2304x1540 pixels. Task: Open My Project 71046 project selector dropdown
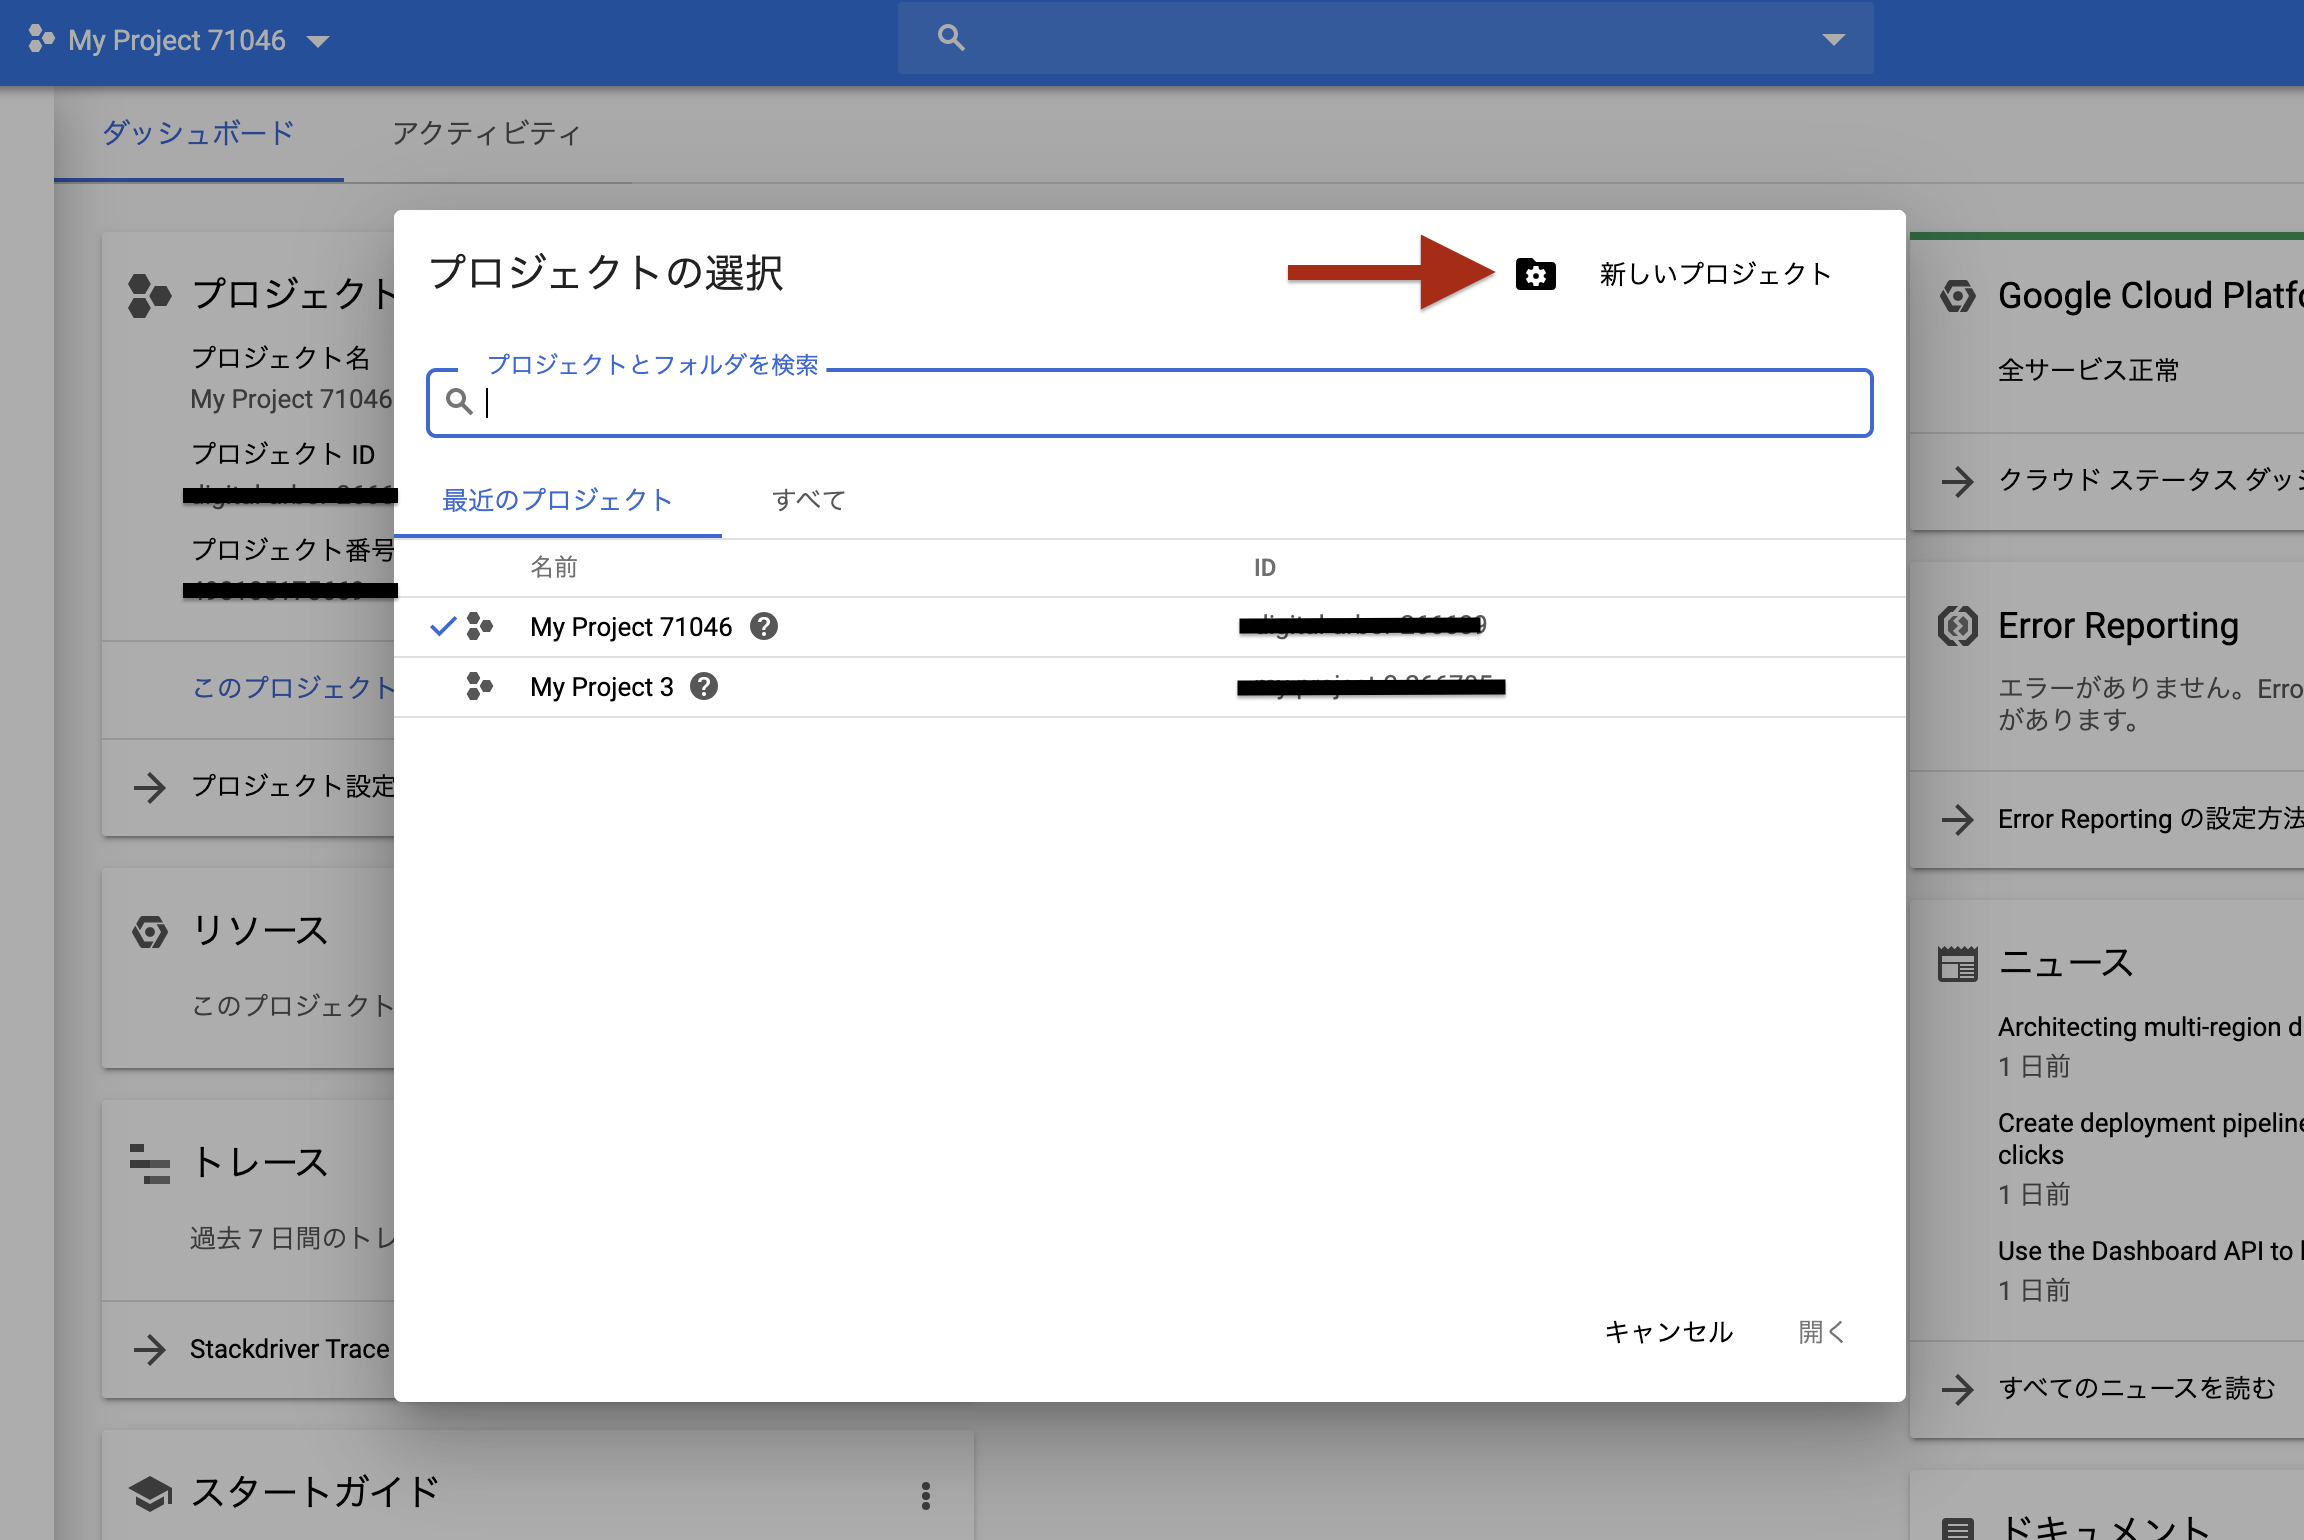[179, 40]
